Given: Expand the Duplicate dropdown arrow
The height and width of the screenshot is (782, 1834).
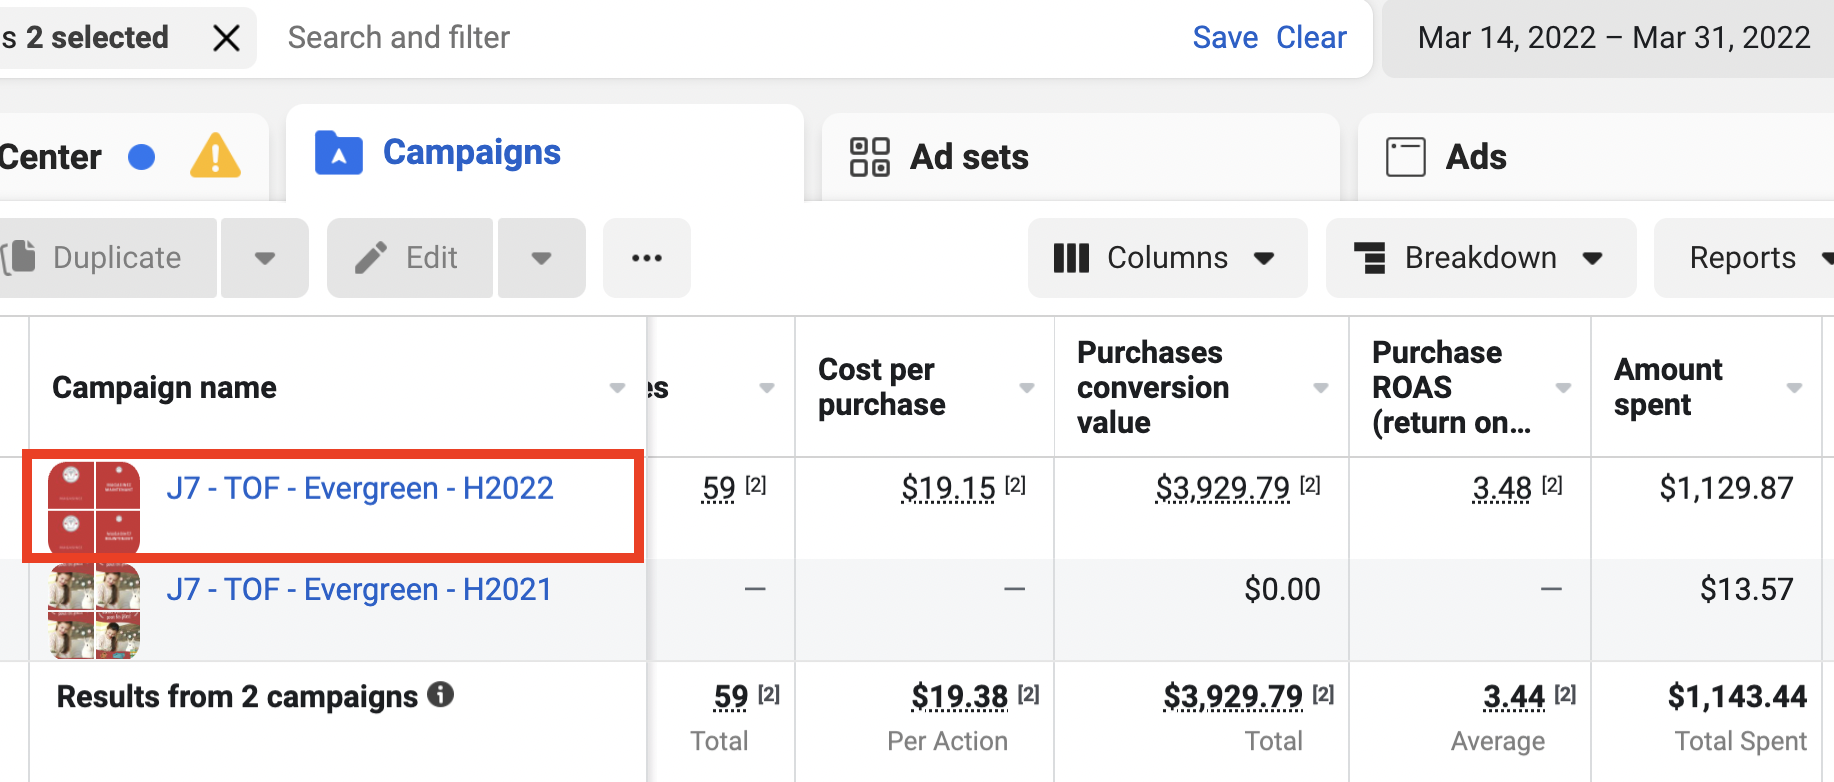Looking at the screenshot, I should tap(264, 258).
